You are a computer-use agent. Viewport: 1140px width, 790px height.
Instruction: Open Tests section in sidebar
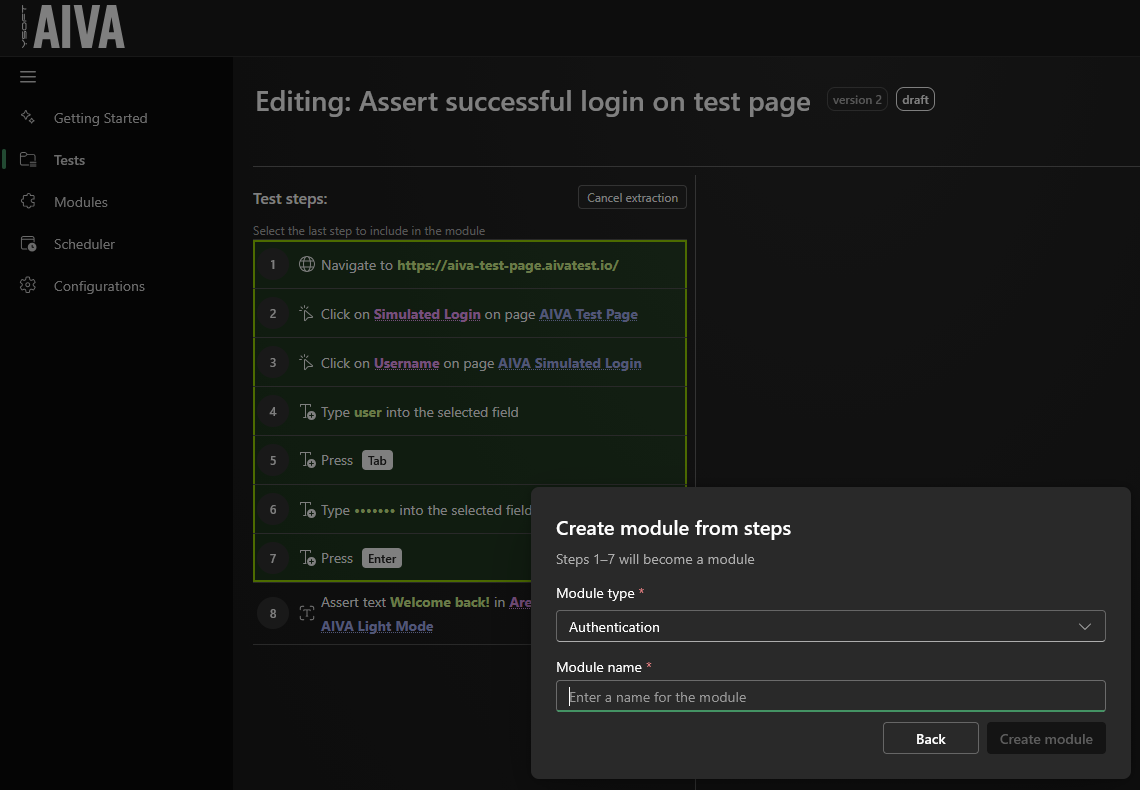click(69, 160)
